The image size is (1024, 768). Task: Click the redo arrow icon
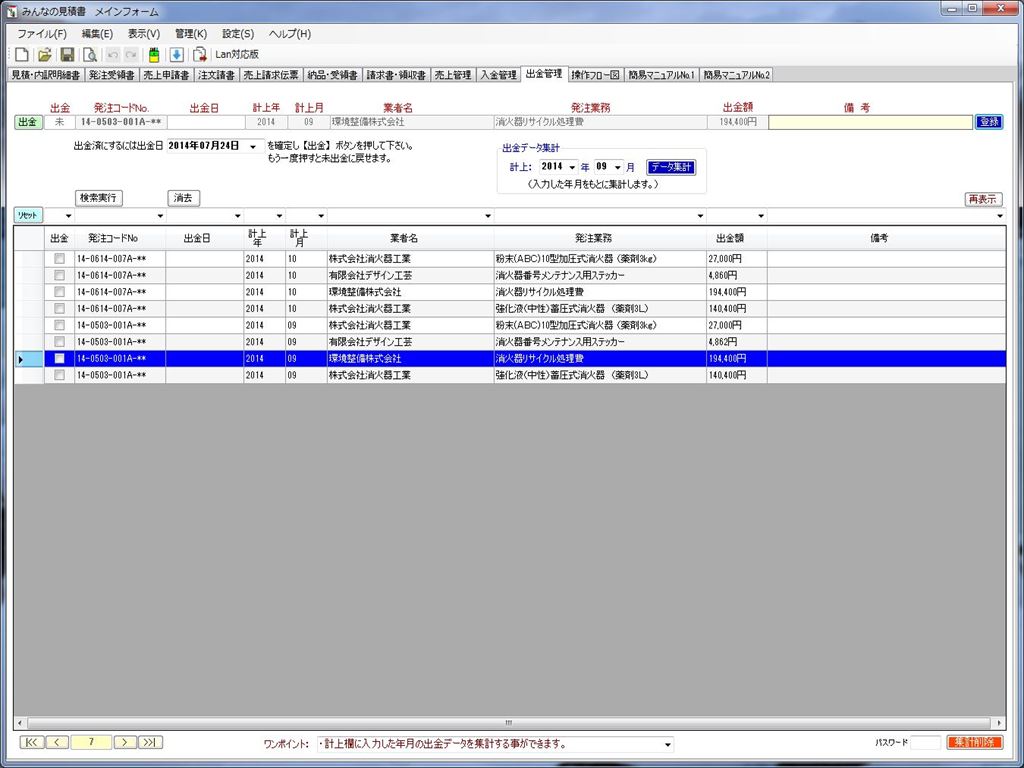click(131, 55)
